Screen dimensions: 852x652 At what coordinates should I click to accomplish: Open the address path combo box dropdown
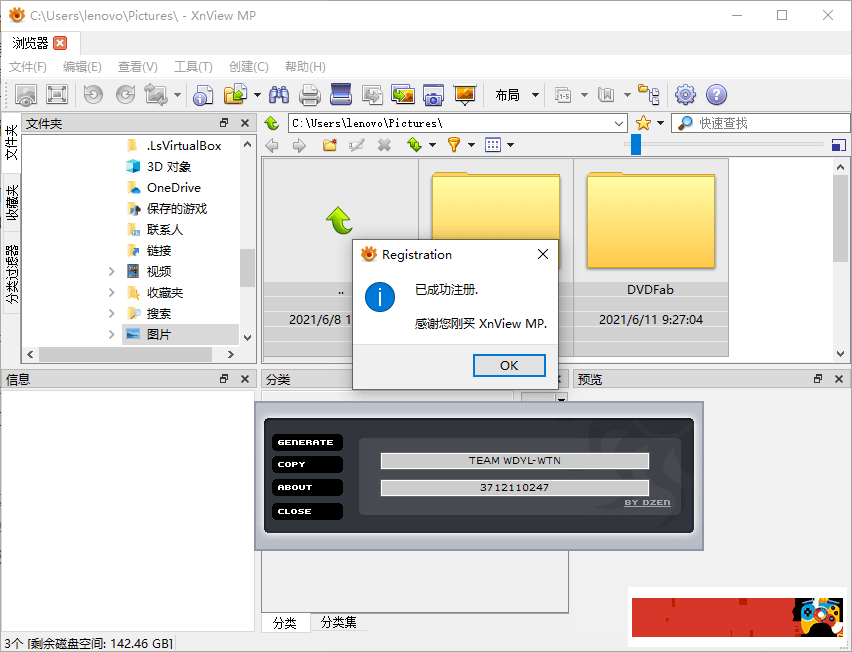pyautogui.click(x=618, y=123)
